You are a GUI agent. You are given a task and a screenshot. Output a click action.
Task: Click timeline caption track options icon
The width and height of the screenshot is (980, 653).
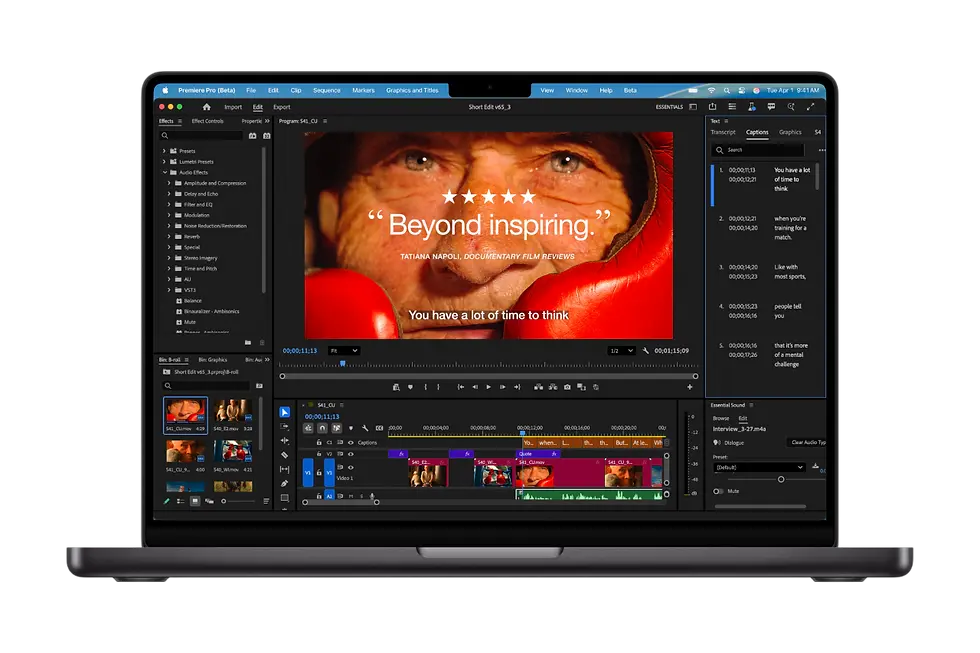[379, 428]
